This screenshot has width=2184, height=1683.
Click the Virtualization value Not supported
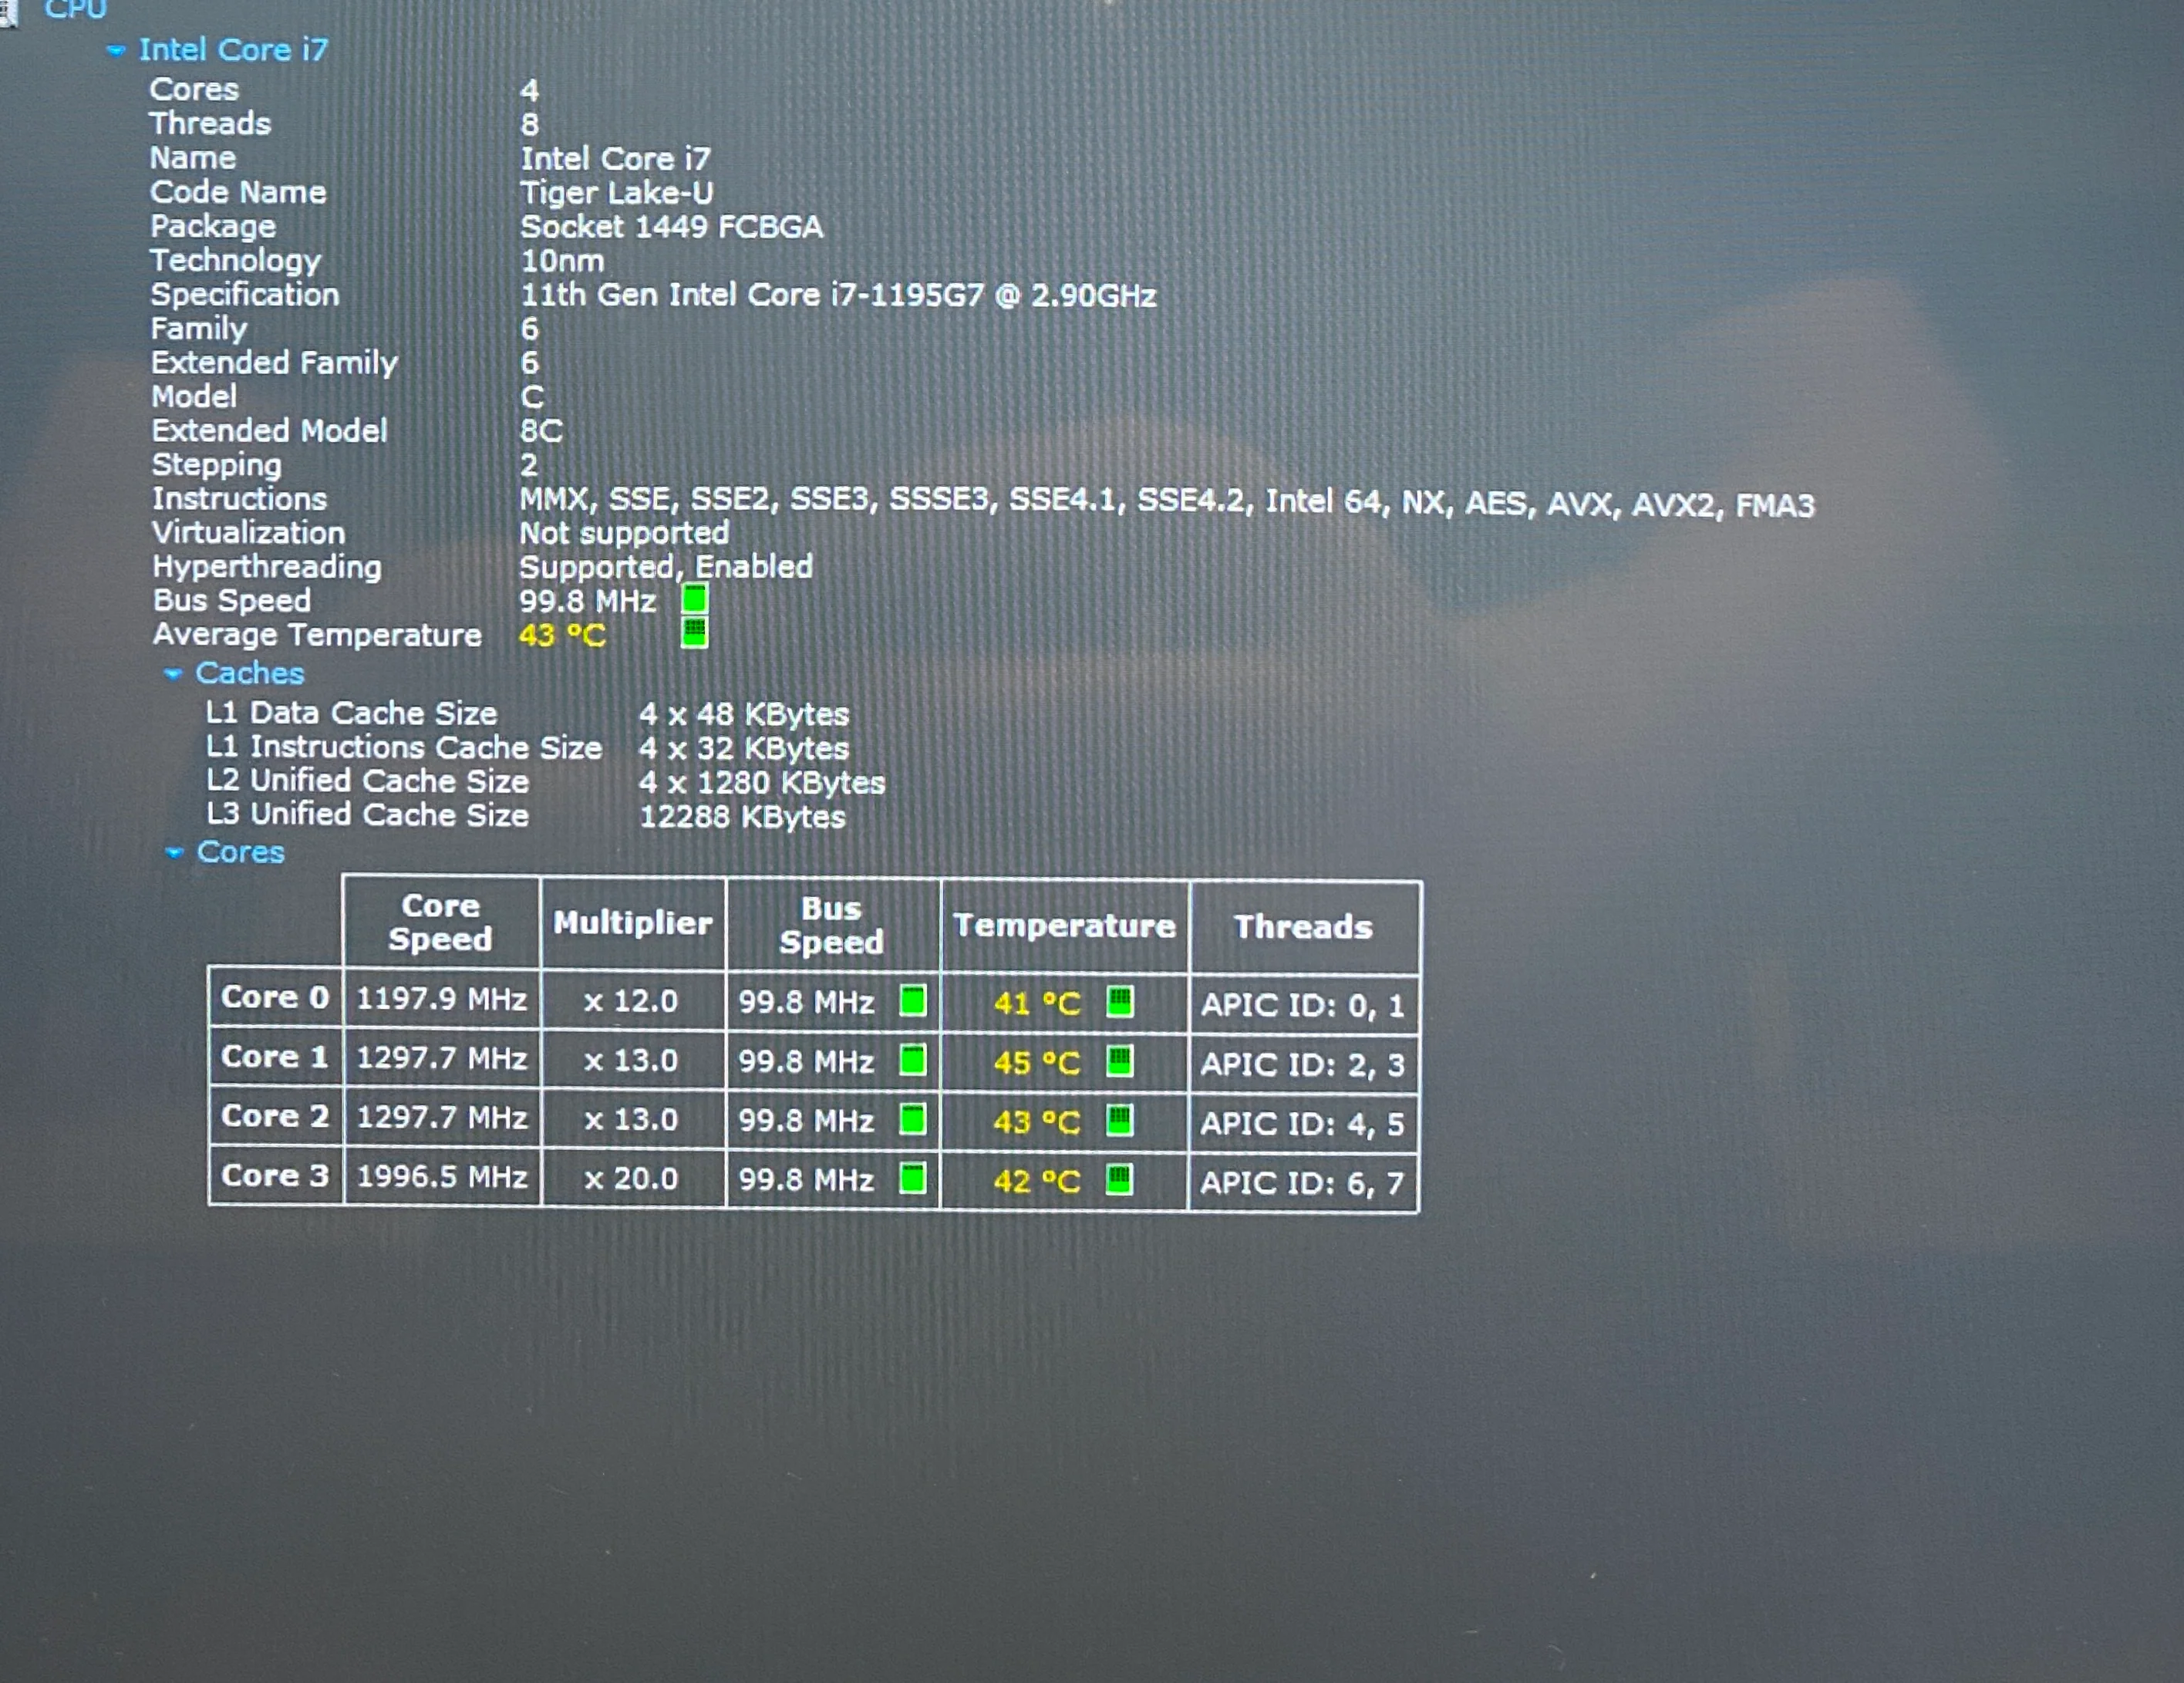(624, 533)
